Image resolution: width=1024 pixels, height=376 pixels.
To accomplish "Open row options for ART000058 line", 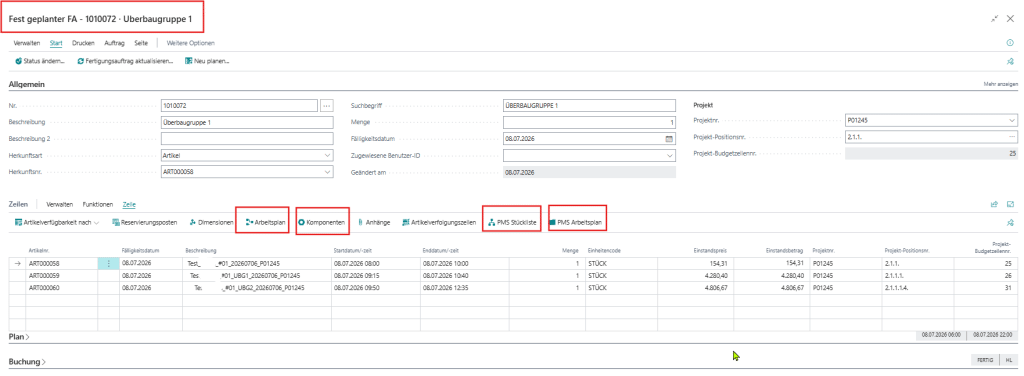I will point(108,264).
